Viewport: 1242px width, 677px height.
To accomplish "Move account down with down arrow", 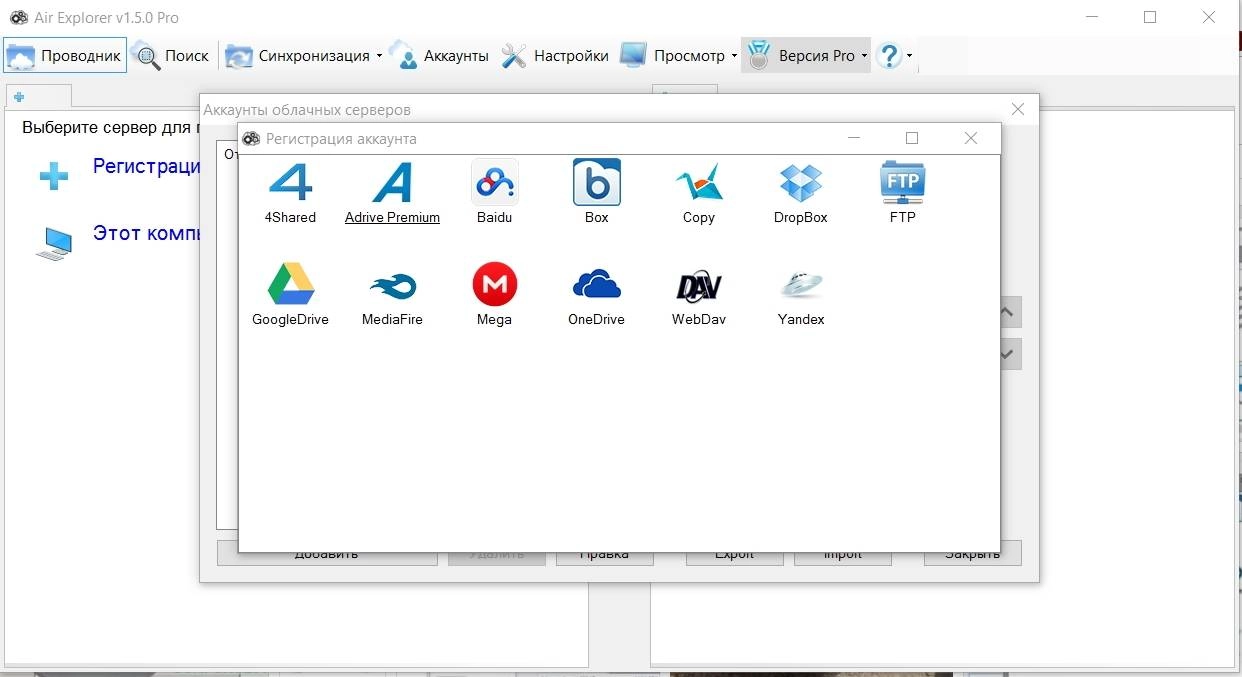I will click(x=1008, y=354).
